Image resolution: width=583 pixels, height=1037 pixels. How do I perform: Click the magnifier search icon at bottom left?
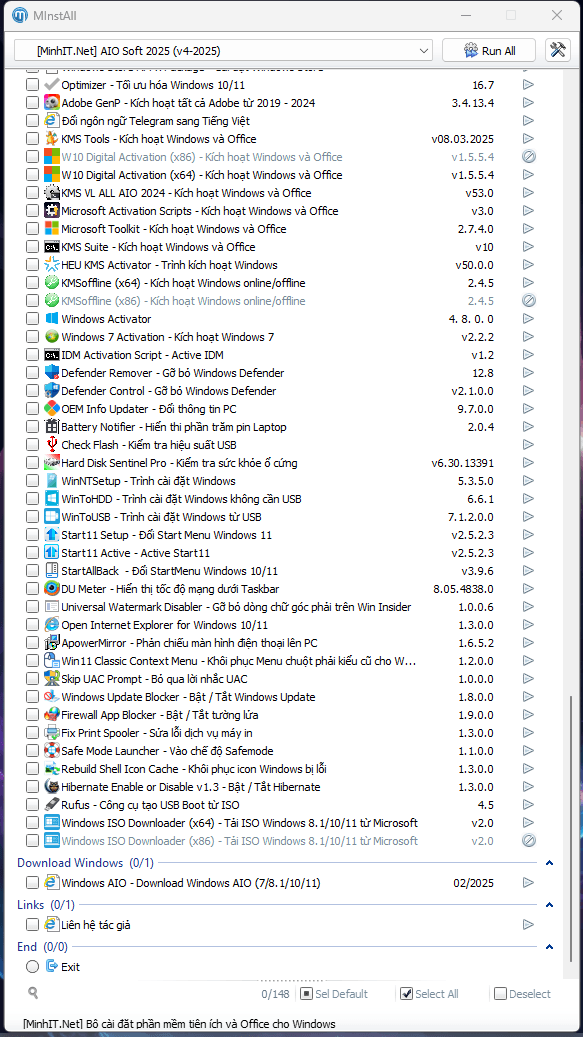coord(33,992)
